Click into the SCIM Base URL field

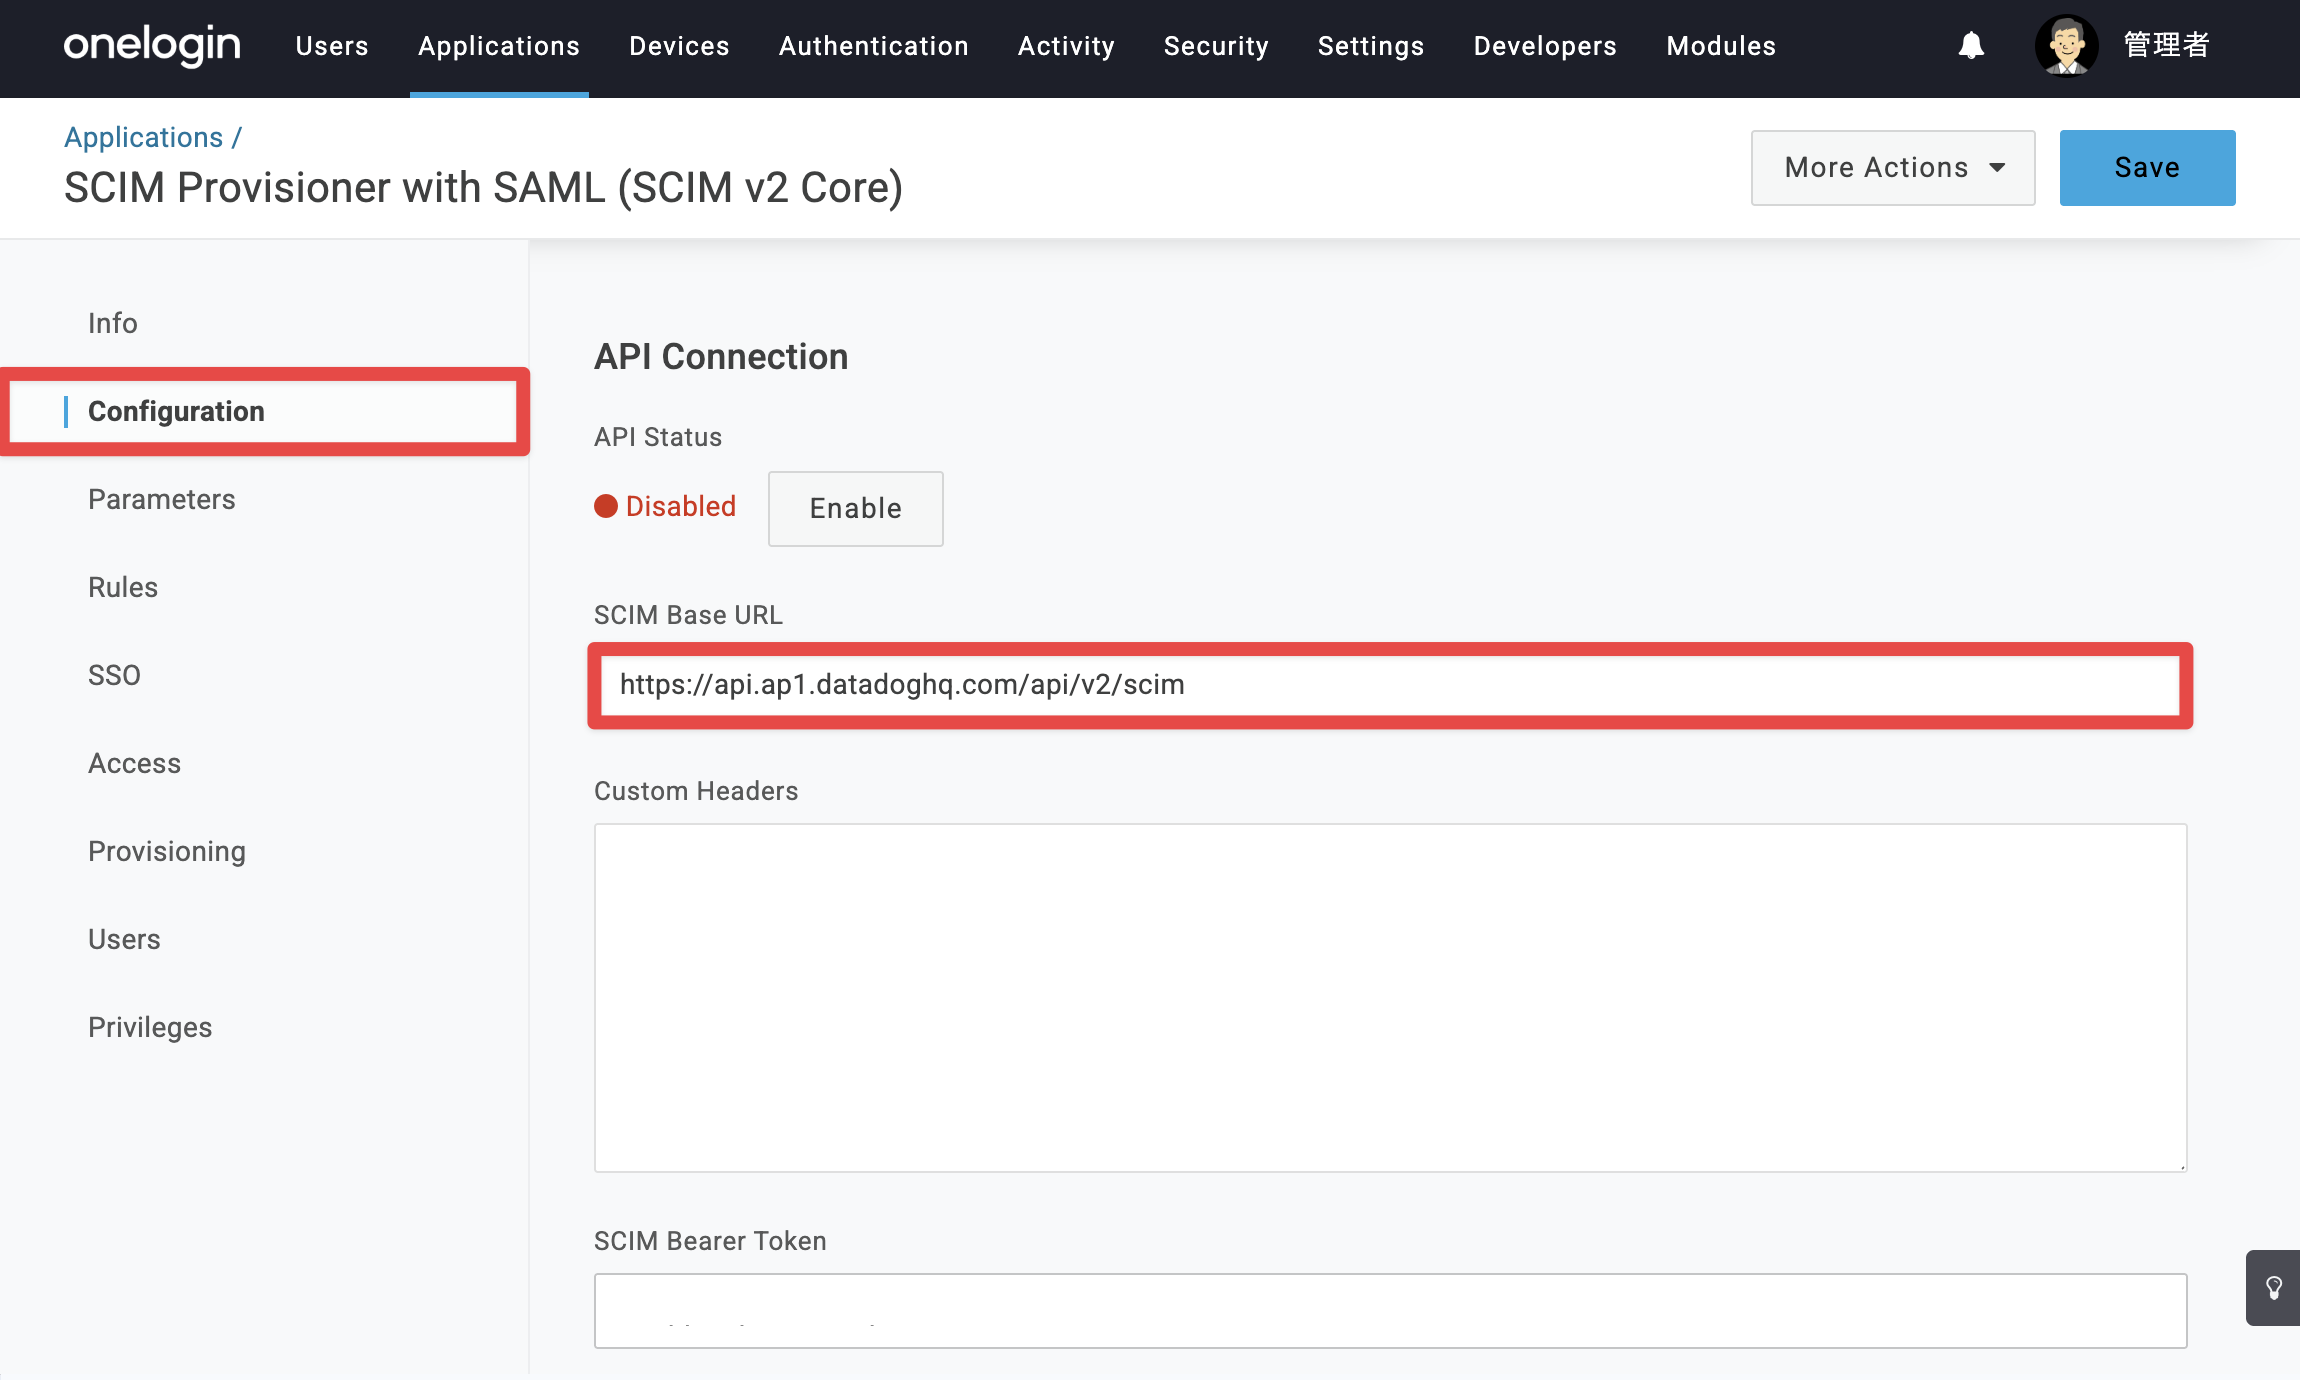click(1390, 685)
